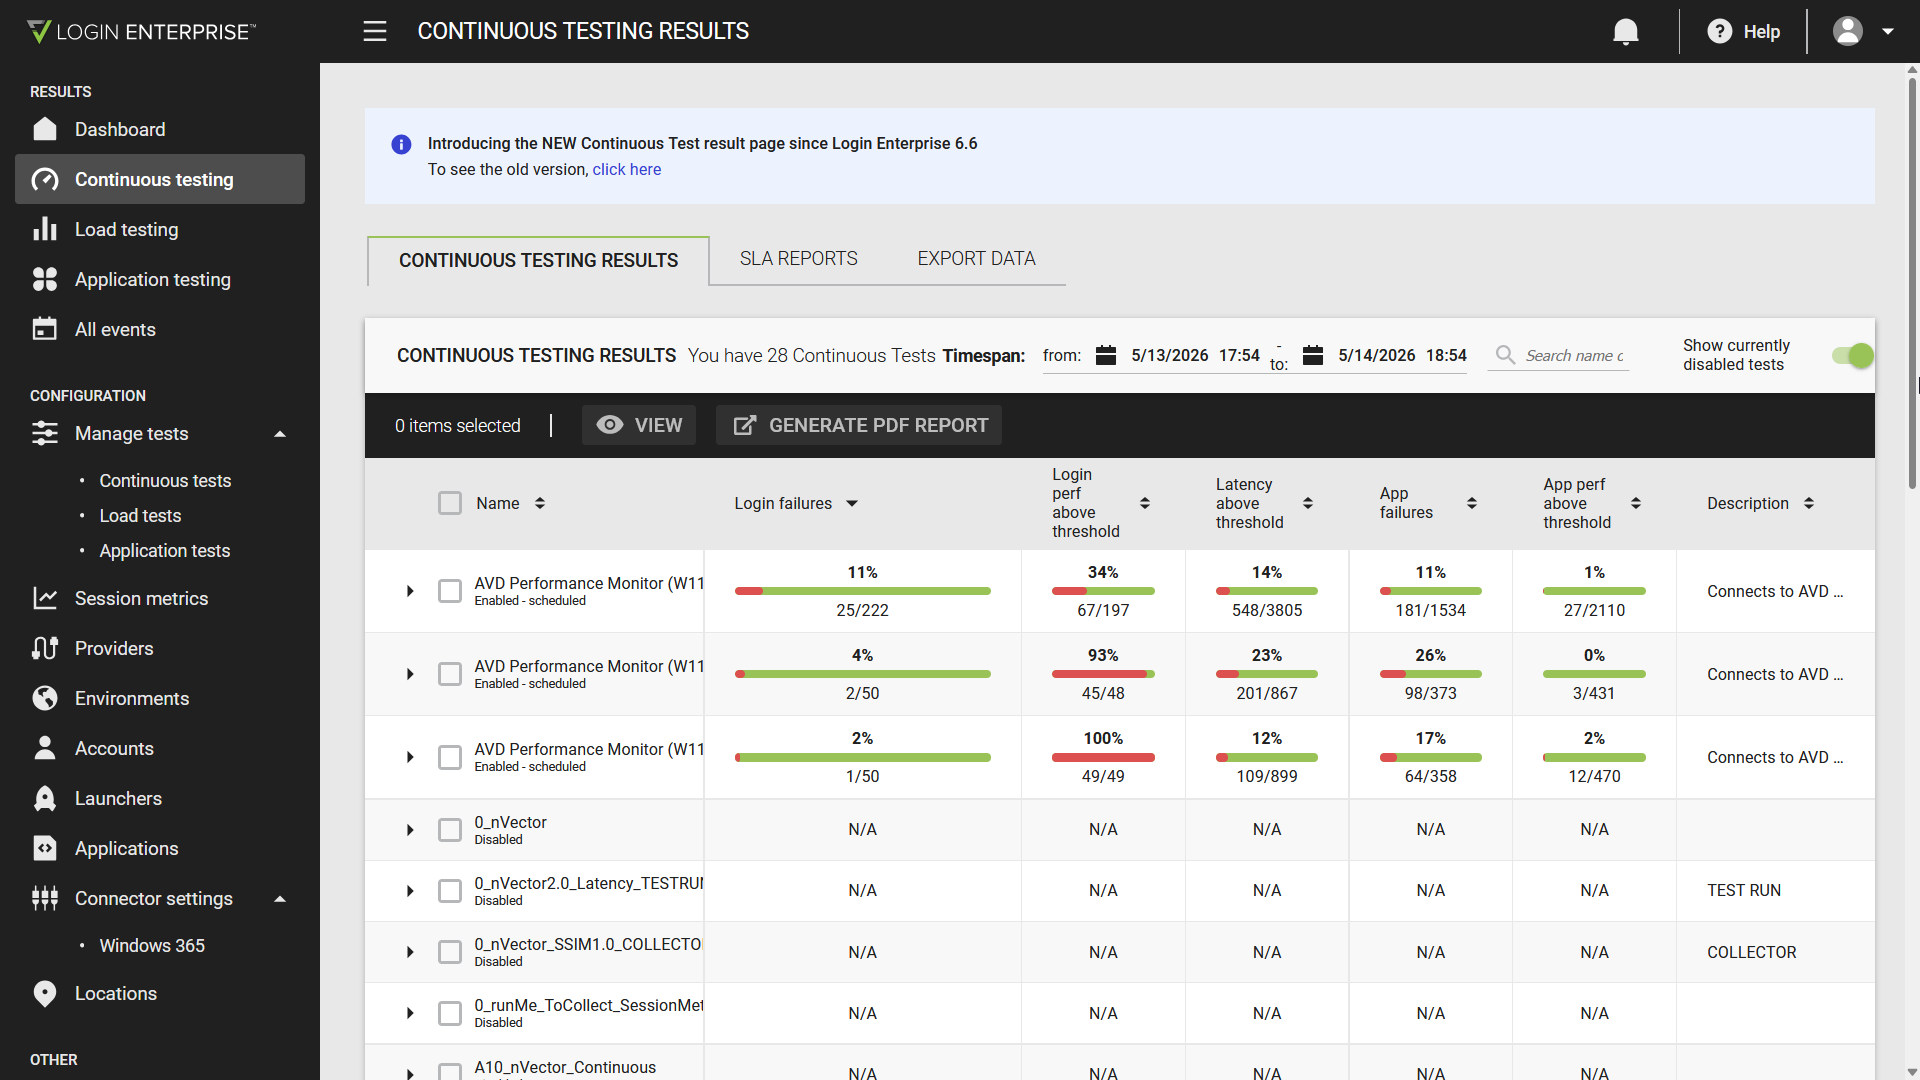
Task: Switch to the EXPORT DATA tab
Action: tap(976, 259)
